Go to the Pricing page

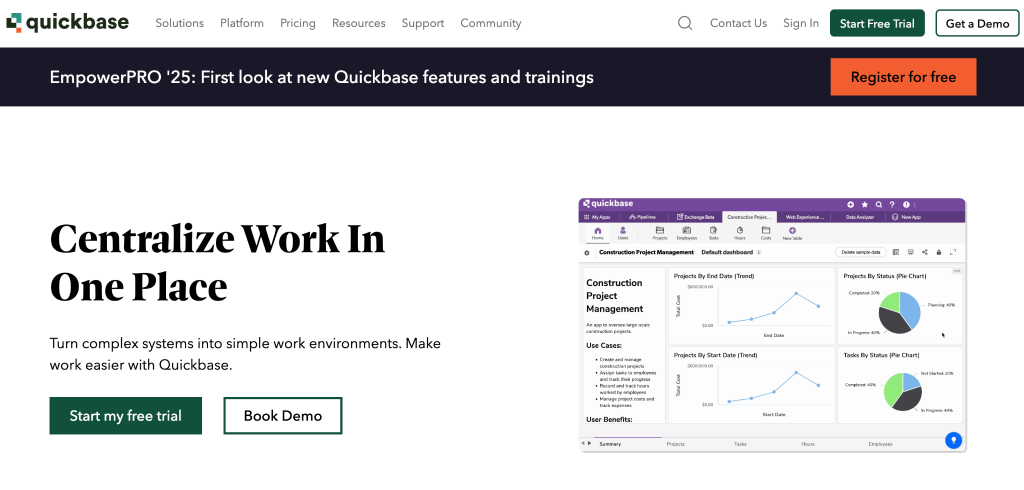pos(298,24)
